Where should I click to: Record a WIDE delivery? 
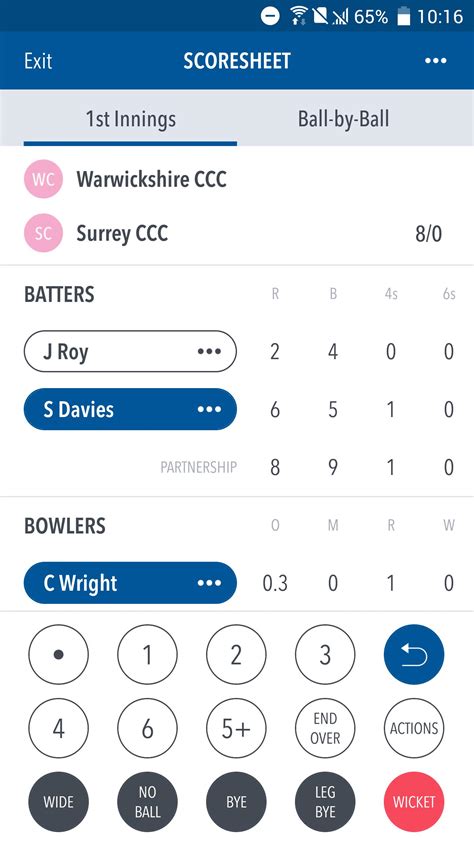coord(59,802)
